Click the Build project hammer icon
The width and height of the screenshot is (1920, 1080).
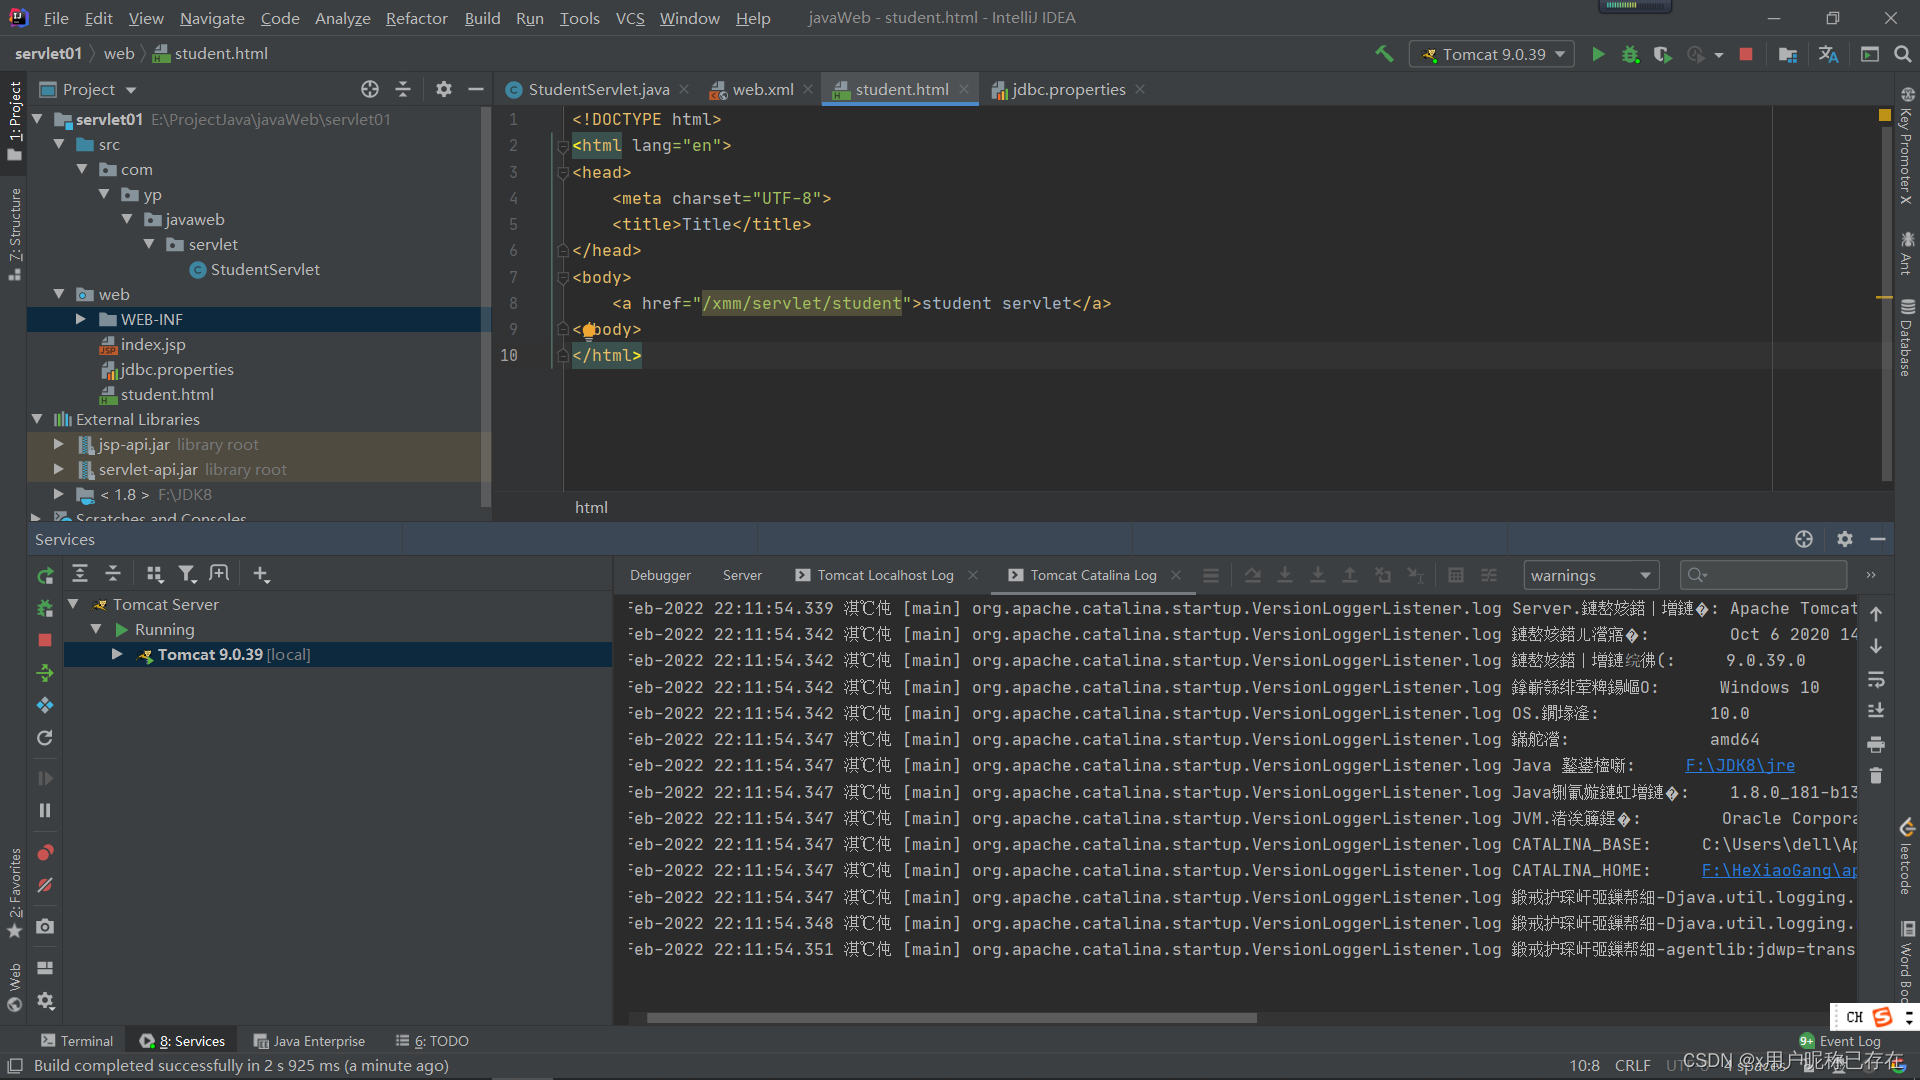point(1384,54)
